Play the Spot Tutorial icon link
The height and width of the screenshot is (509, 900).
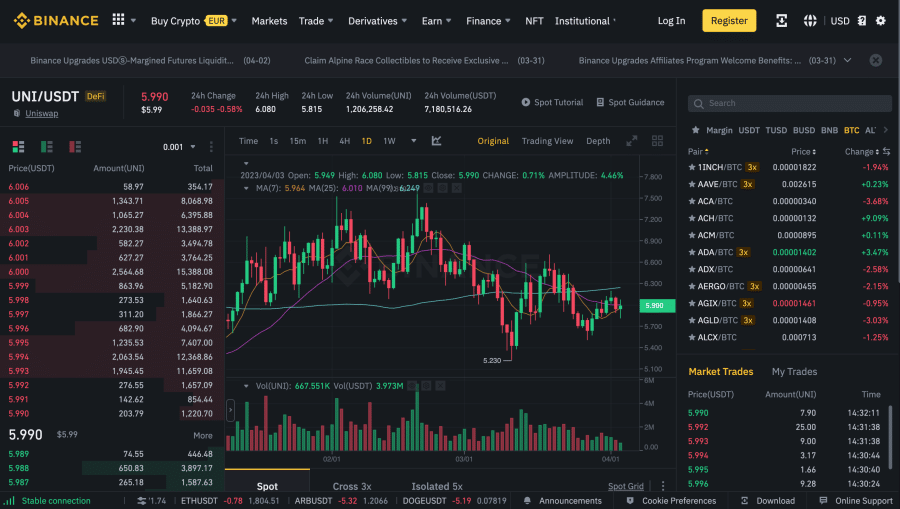coord(552,102)
